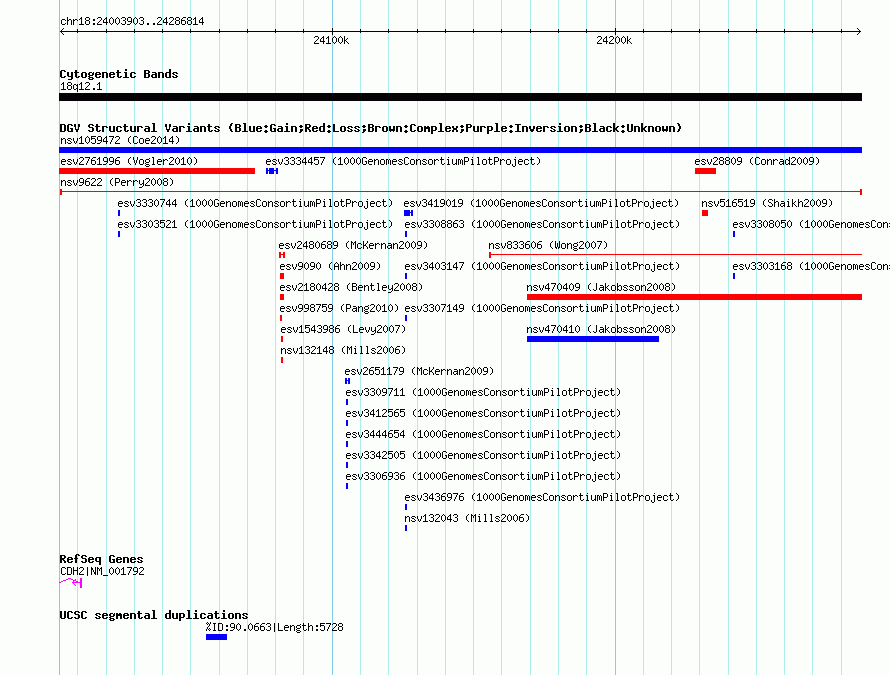This screenshot has height=675, width=890.
Task: Click the magenta CDH2 gene glyph
Action: pyautogui.click(x=71, y=582)
